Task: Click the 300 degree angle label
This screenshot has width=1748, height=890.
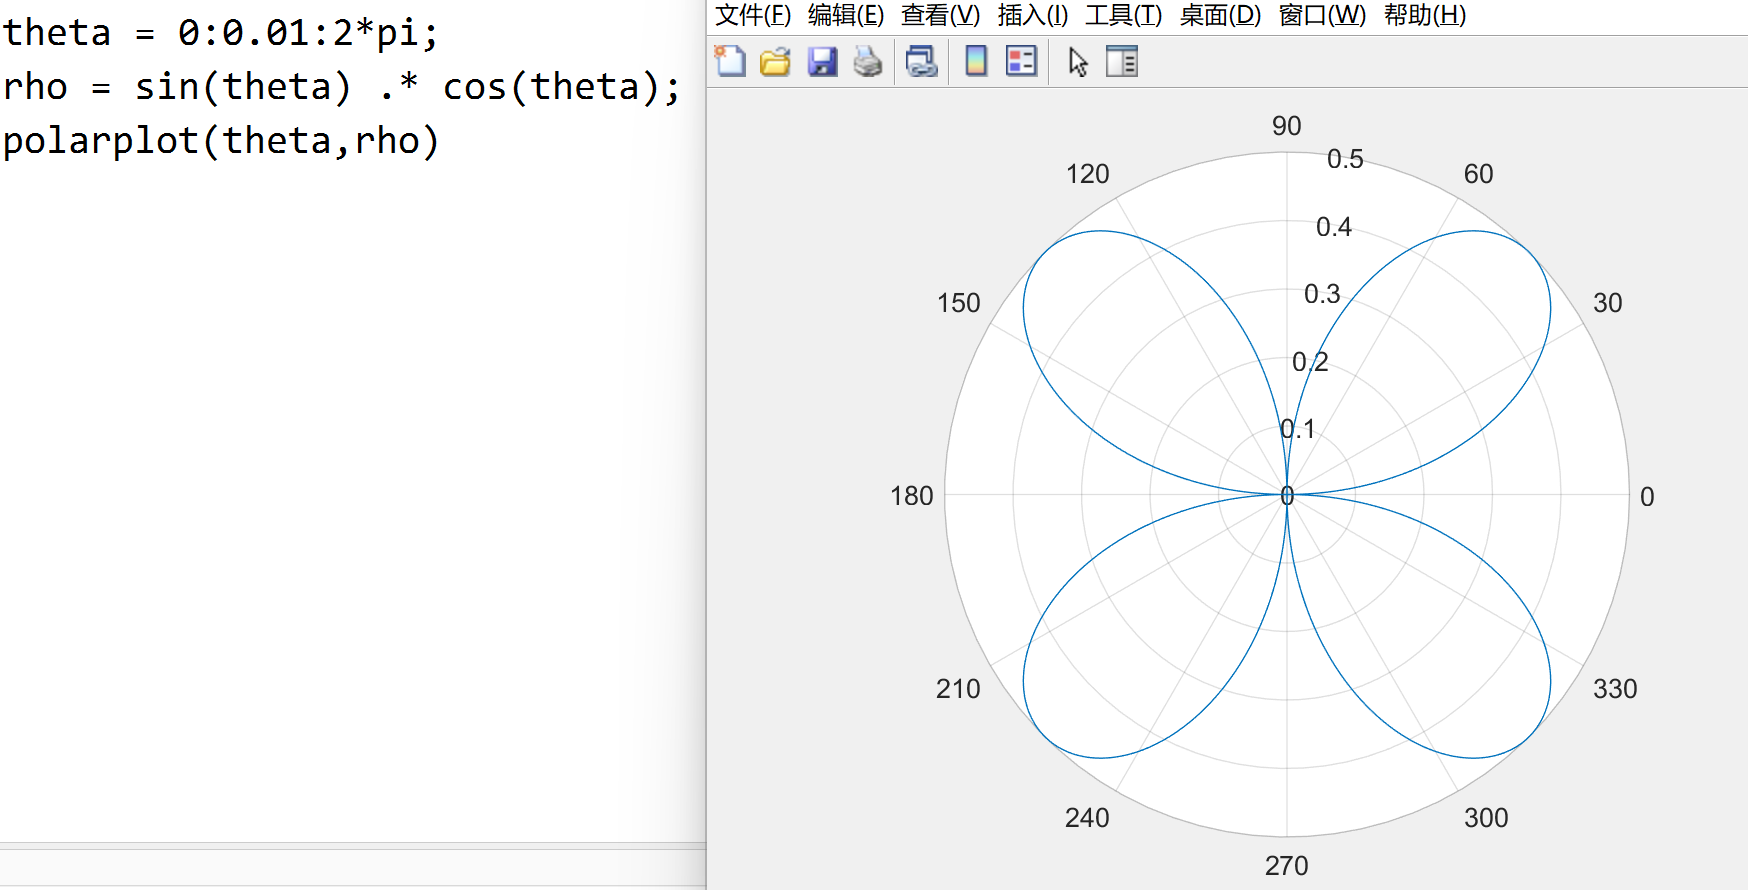Action: pos(1486,818)
